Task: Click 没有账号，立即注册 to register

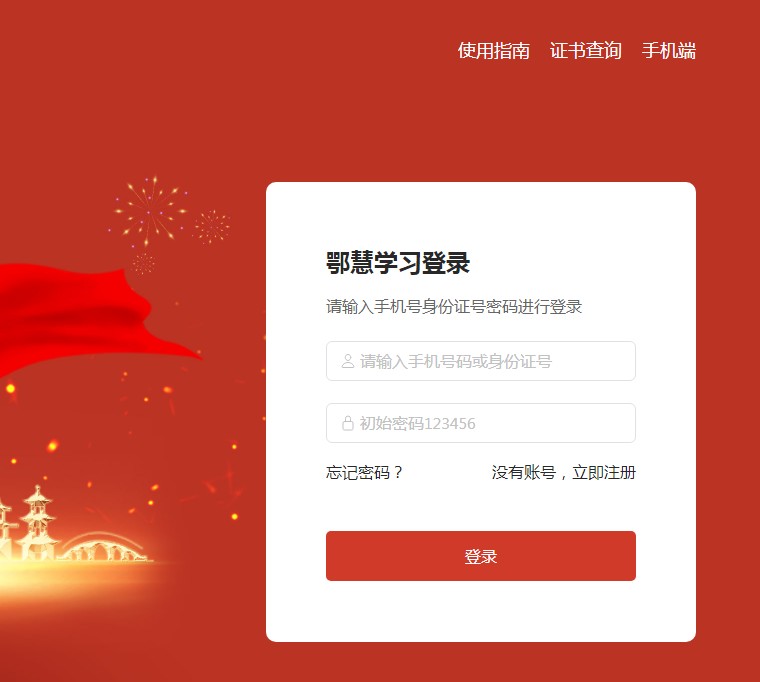Action: (x=563, y=472)
